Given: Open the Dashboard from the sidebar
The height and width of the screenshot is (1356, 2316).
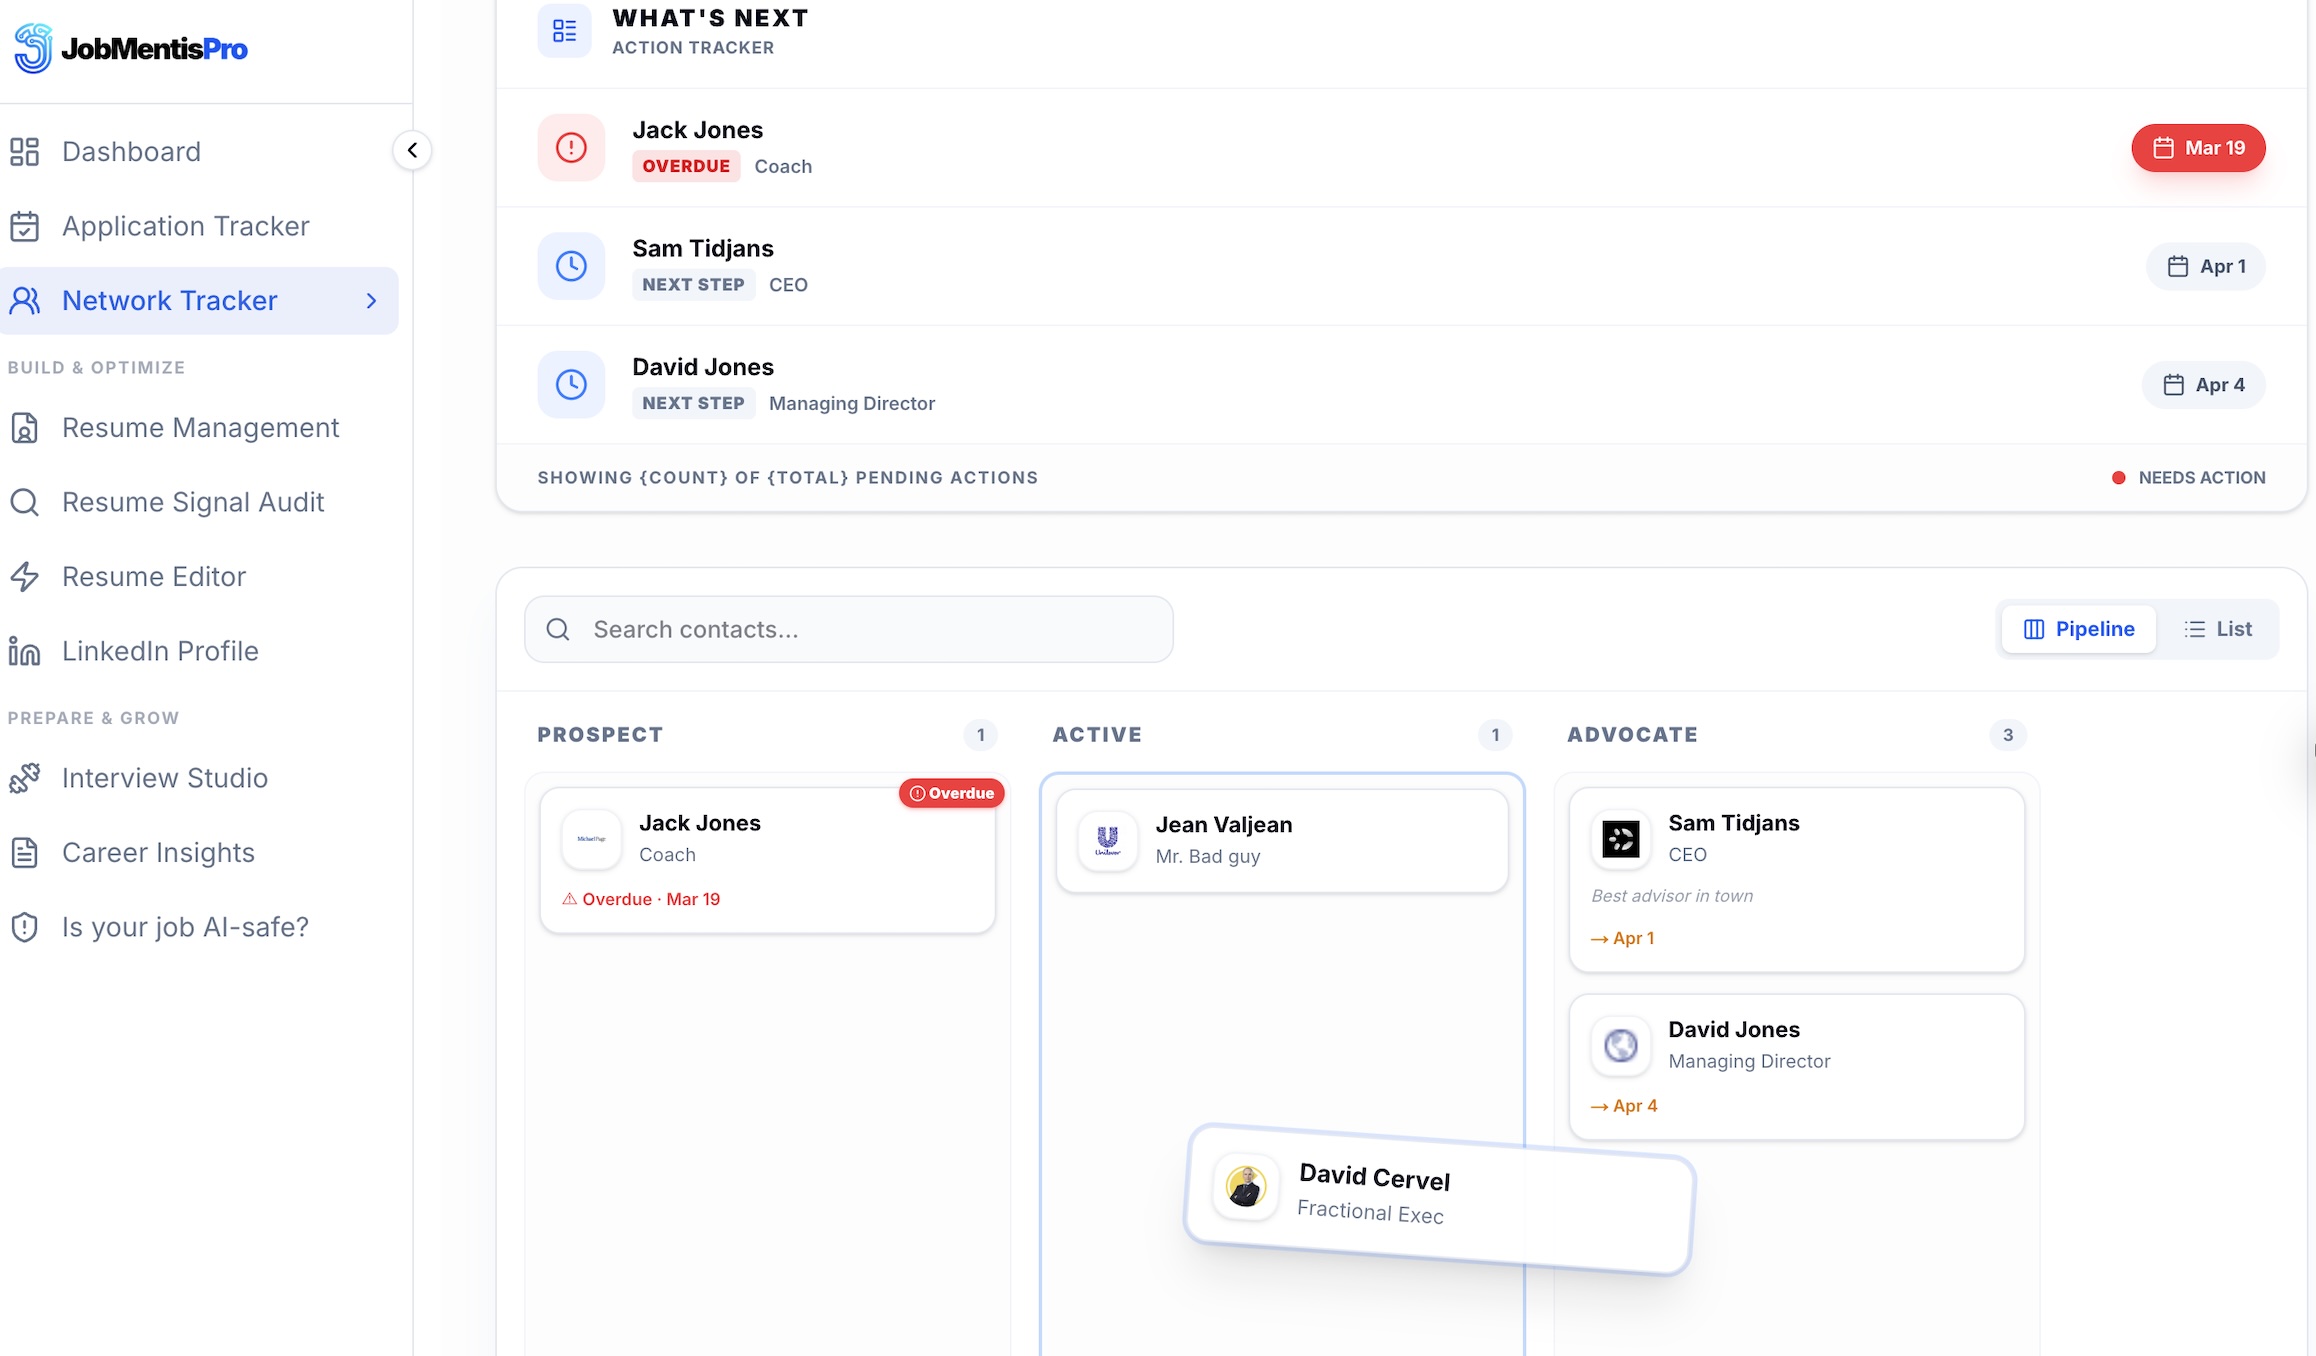Looking at the screenshot, I should (131, 151).
